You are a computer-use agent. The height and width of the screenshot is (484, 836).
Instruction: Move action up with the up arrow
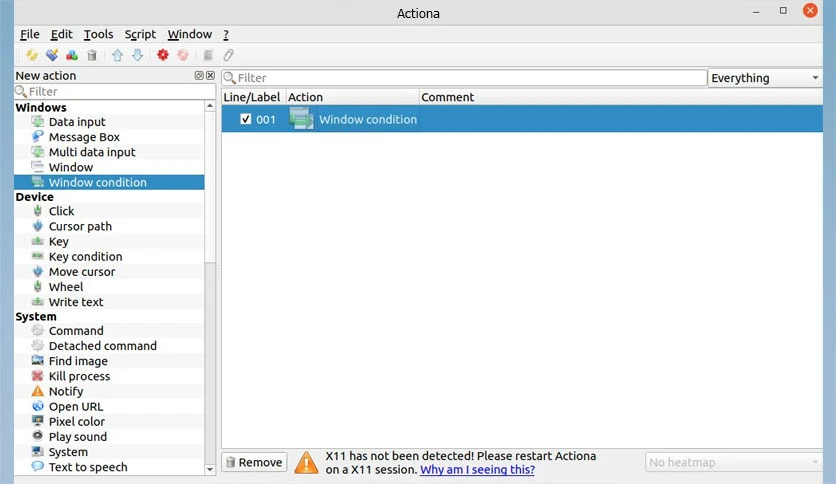118,55
